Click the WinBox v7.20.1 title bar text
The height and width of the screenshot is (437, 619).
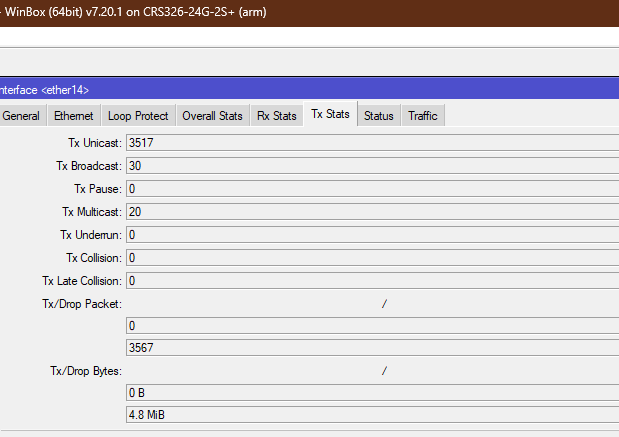pyautogui.click(x=135, y=12)
